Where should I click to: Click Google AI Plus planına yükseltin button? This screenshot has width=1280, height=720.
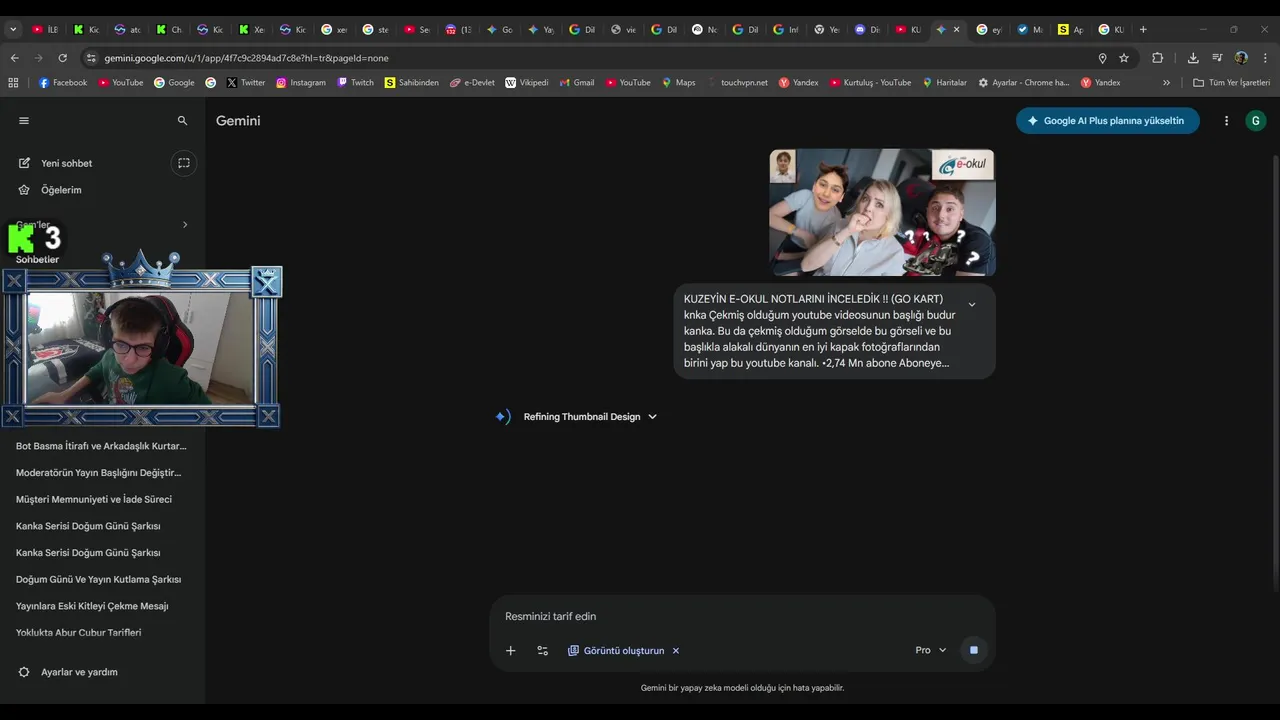(1108, 121)
